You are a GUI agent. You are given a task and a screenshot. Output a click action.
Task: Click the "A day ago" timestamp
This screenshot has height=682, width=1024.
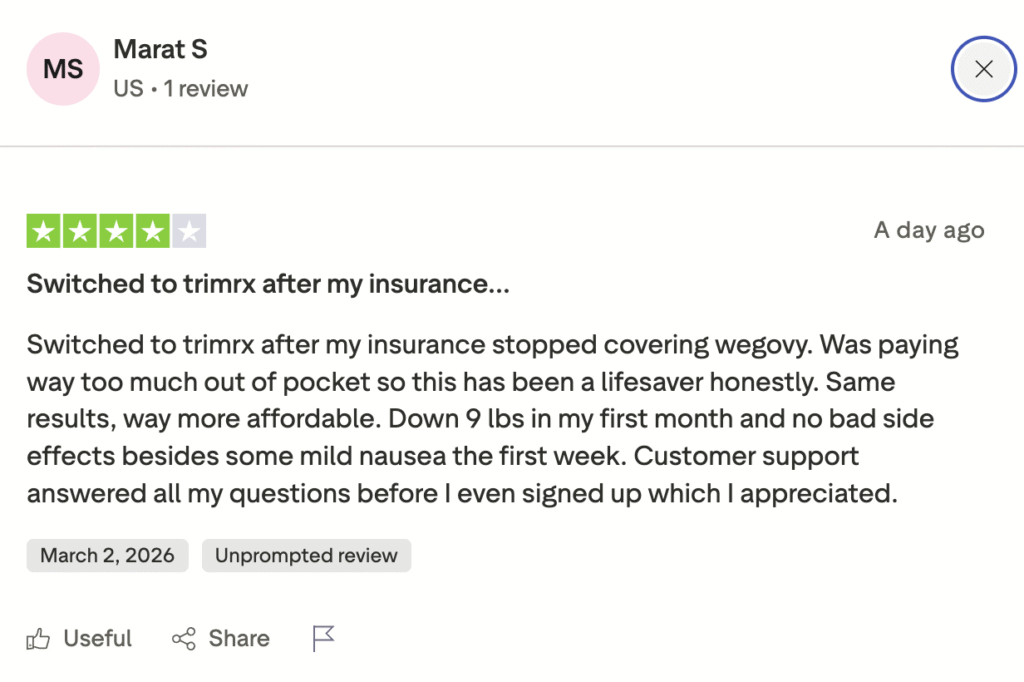[929, 230]
